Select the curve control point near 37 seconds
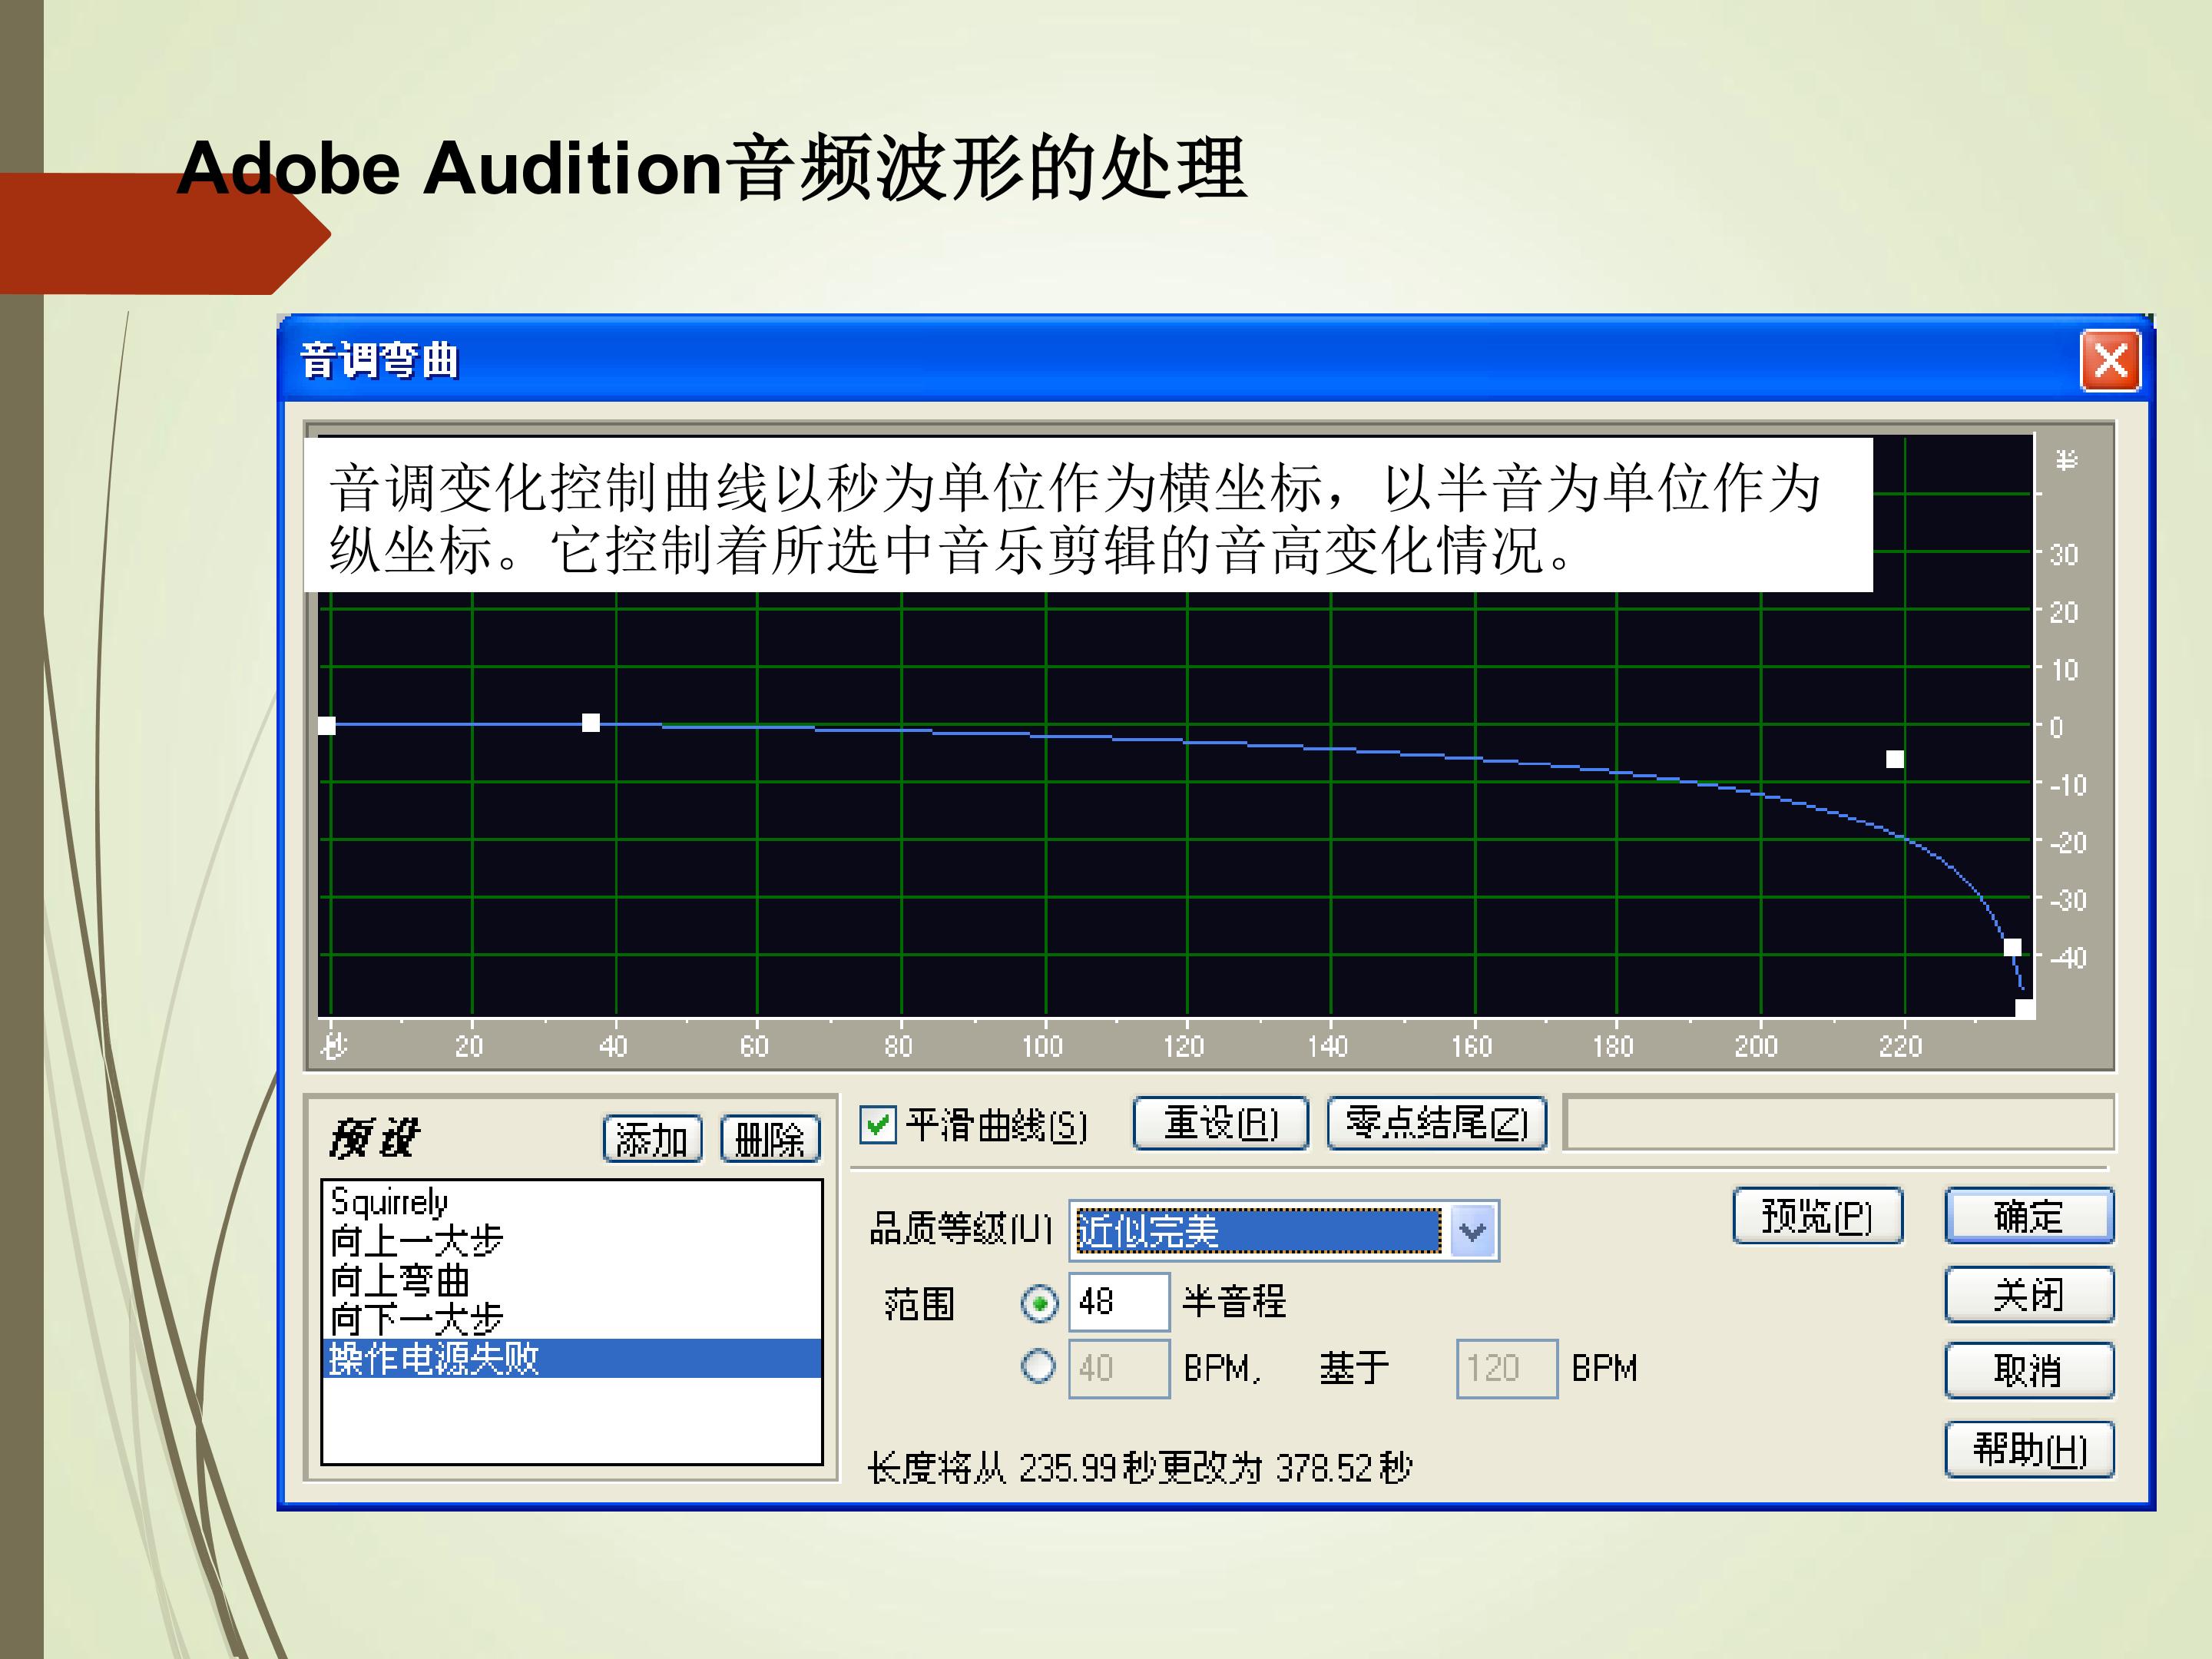This screenshot has height=1659, width=2212. click(x=591, y=722)
